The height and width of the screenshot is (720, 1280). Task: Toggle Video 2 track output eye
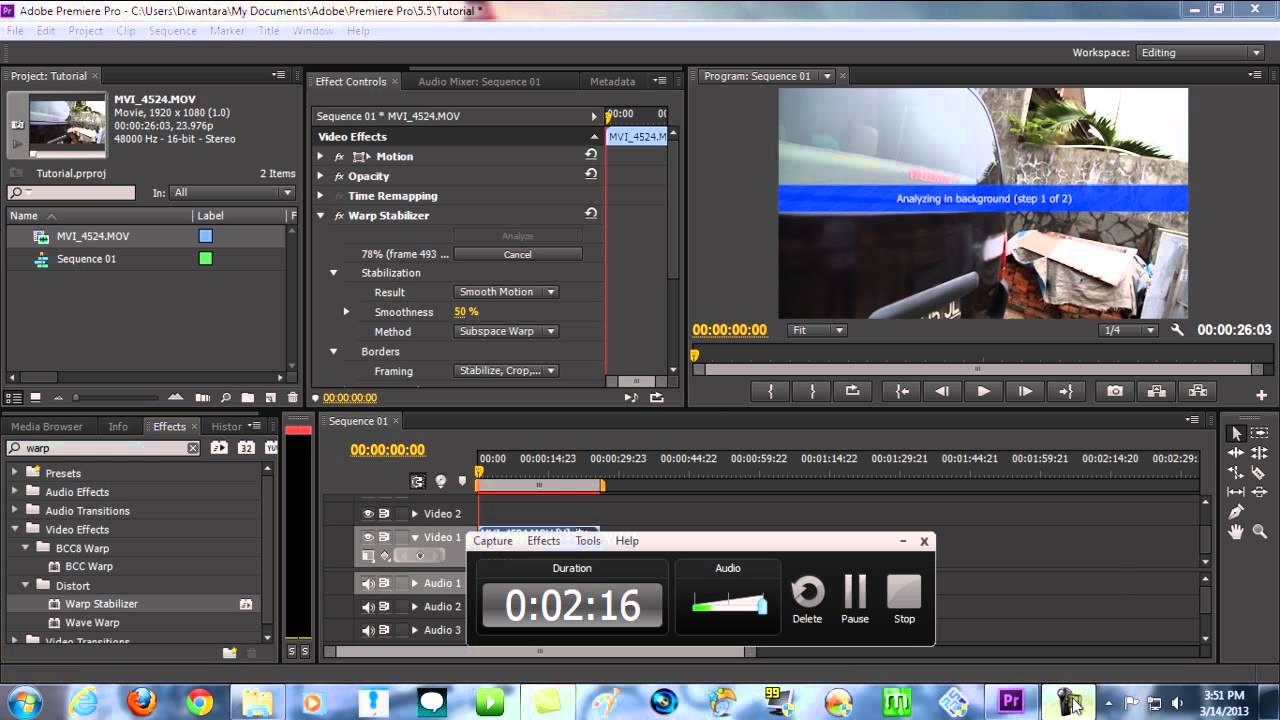tap(368, 513)
